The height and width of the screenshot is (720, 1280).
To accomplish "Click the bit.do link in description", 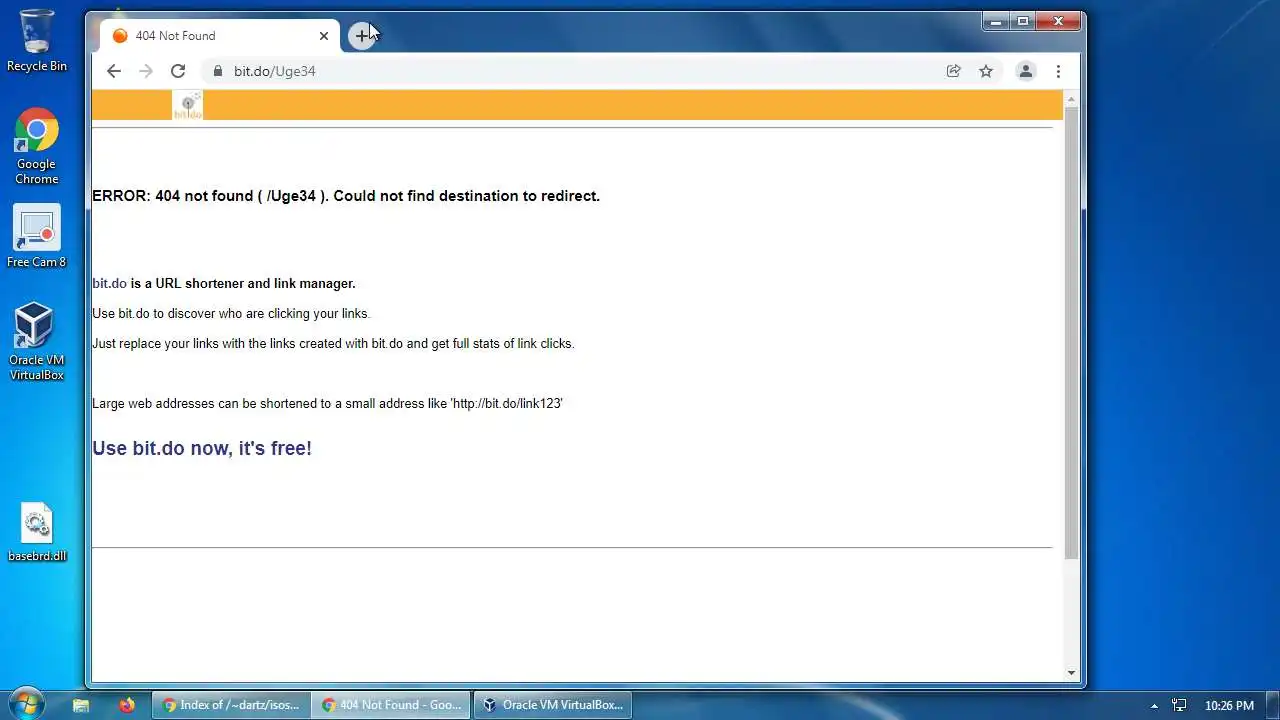I will (109, 283).
